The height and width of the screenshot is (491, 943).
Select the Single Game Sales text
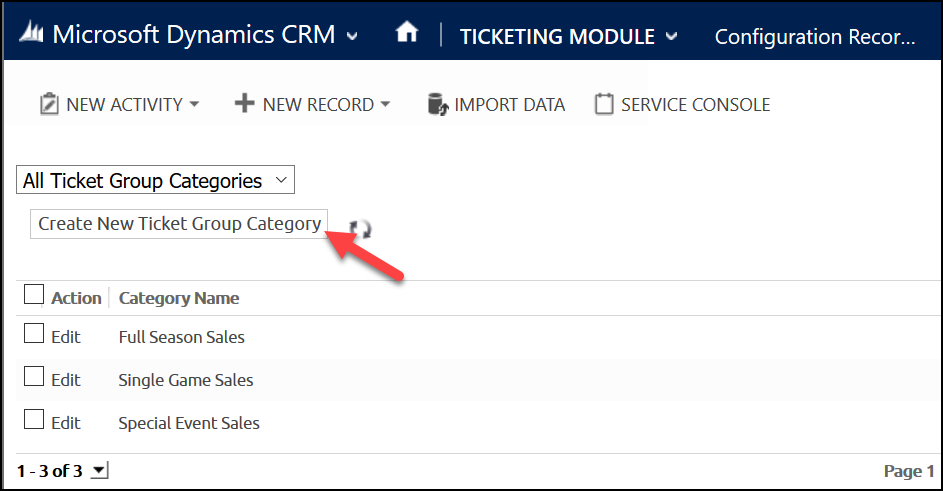pyautogui.click(x=186, y=380)
